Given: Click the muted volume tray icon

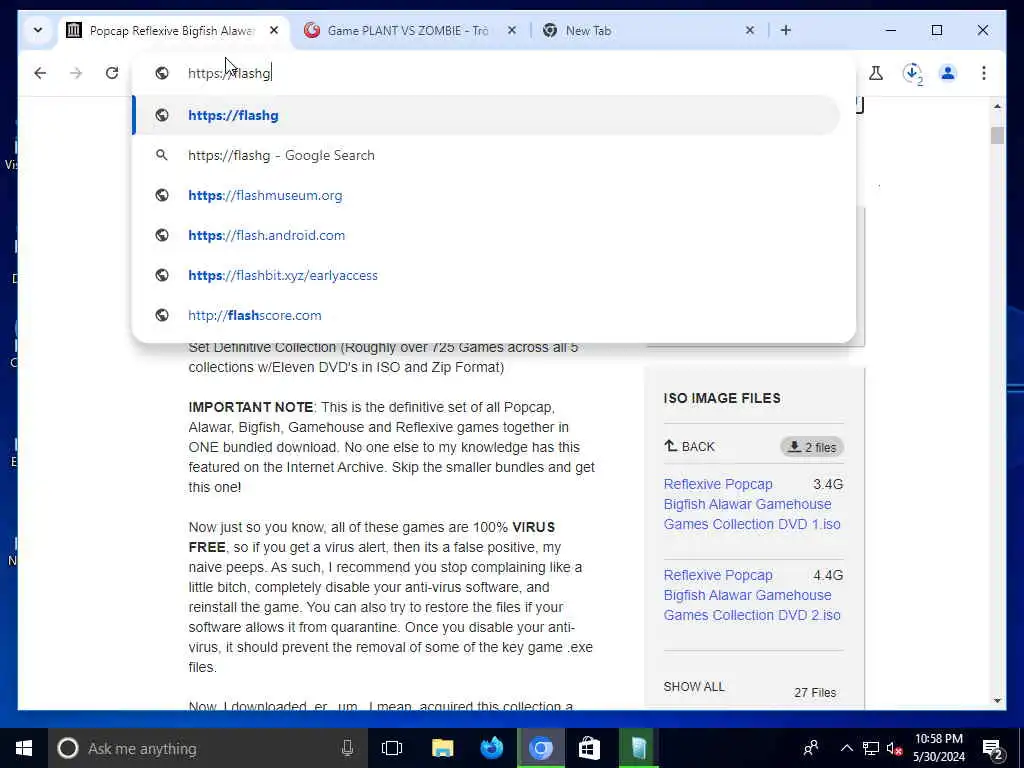Looking at the screenshot, I should coord(895,748).
